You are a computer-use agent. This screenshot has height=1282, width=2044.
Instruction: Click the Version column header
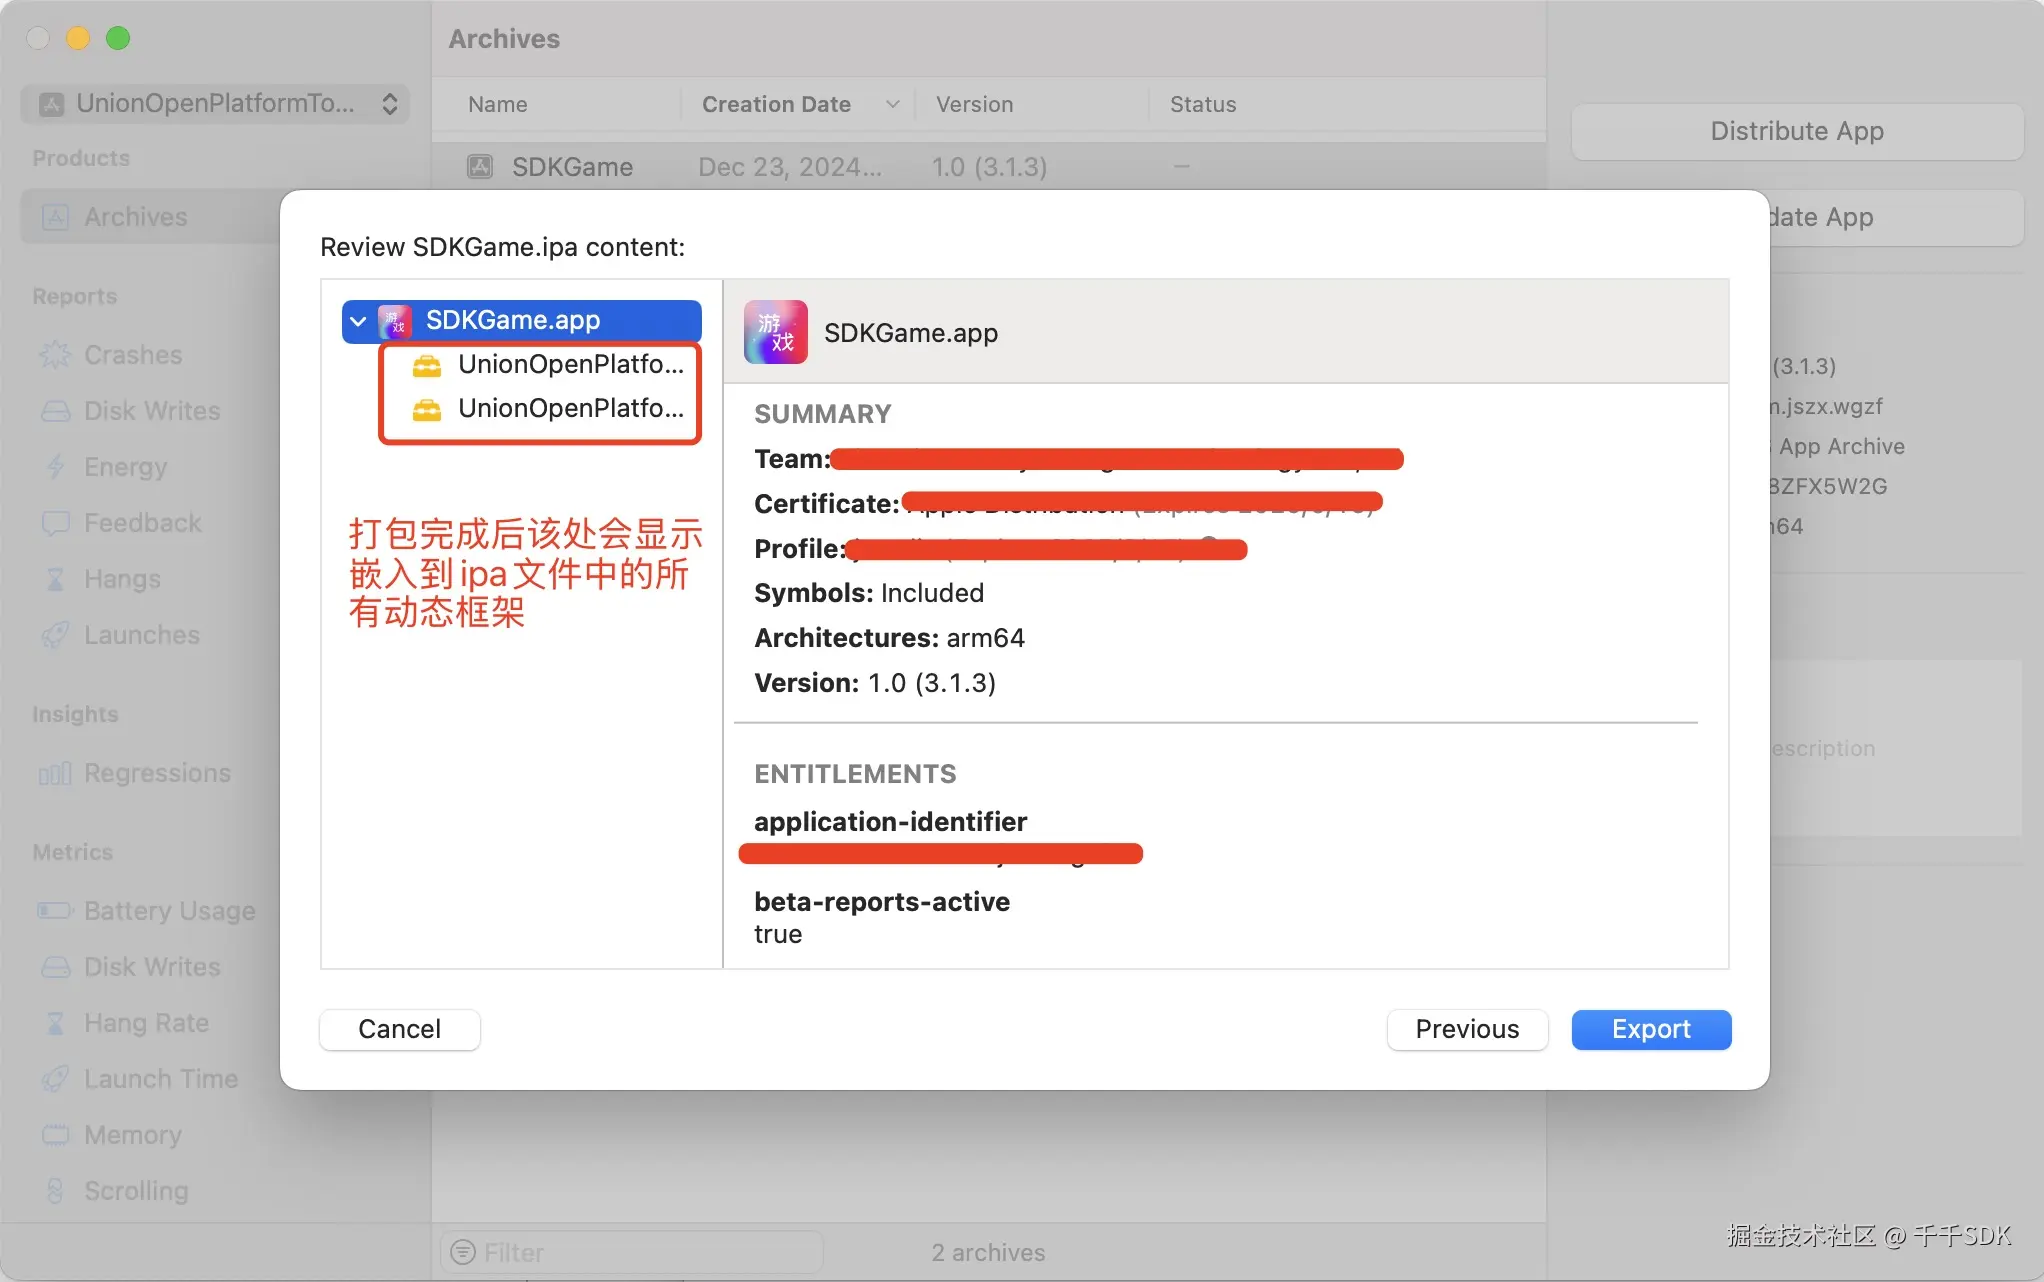(x=974, y=104)
